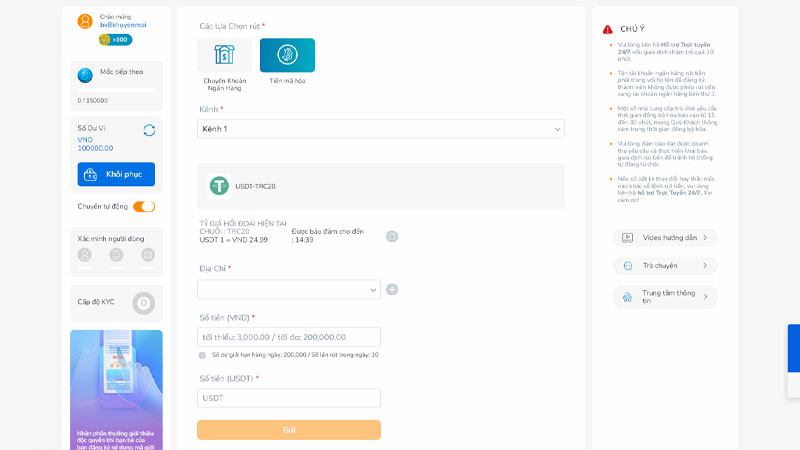Viewport: 800px width, 450px height.
Task: Click the Khôi phục button
Action: pos(116,174)
